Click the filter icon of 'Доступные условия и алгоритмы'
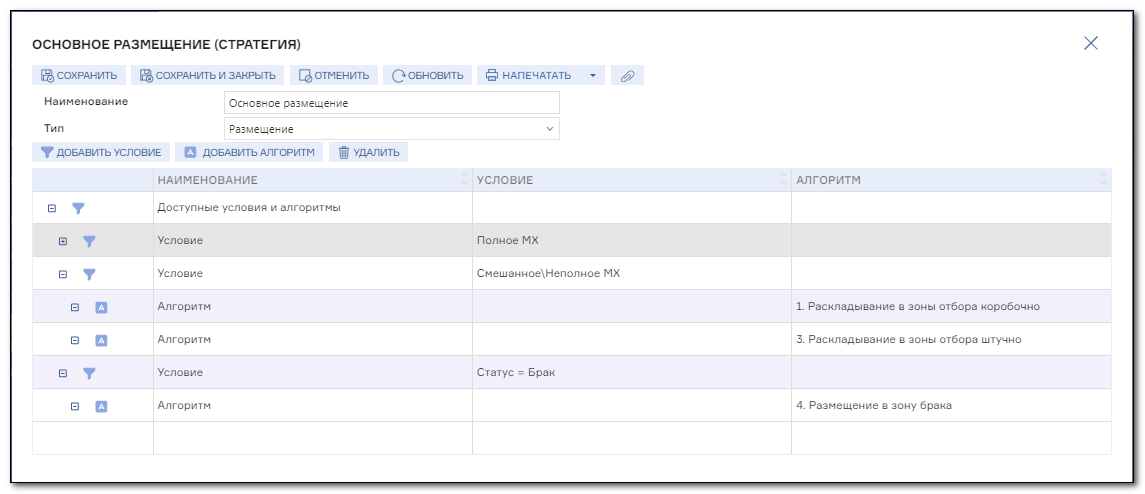1145x494 pixels. tap(78, 208)
